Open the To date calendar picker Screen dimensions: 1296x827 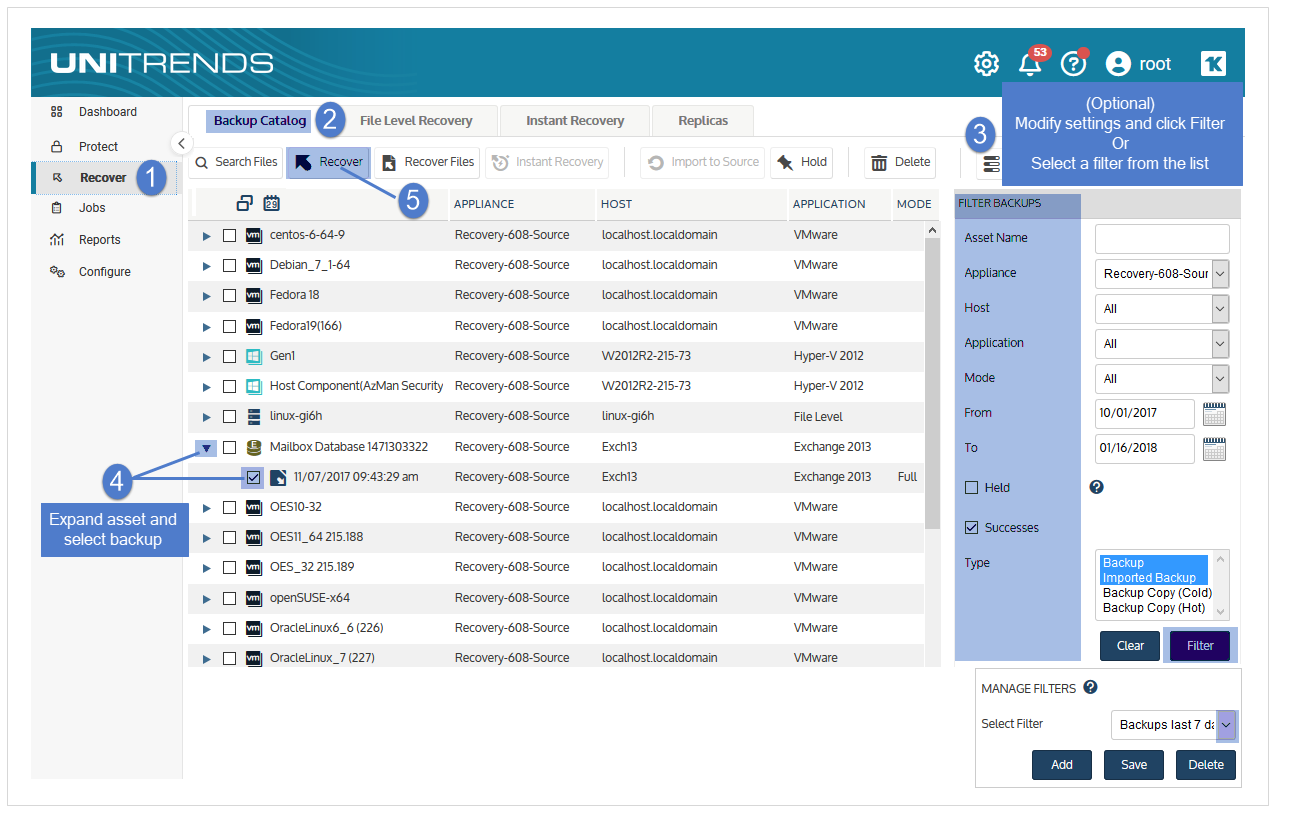[1214, 448]
